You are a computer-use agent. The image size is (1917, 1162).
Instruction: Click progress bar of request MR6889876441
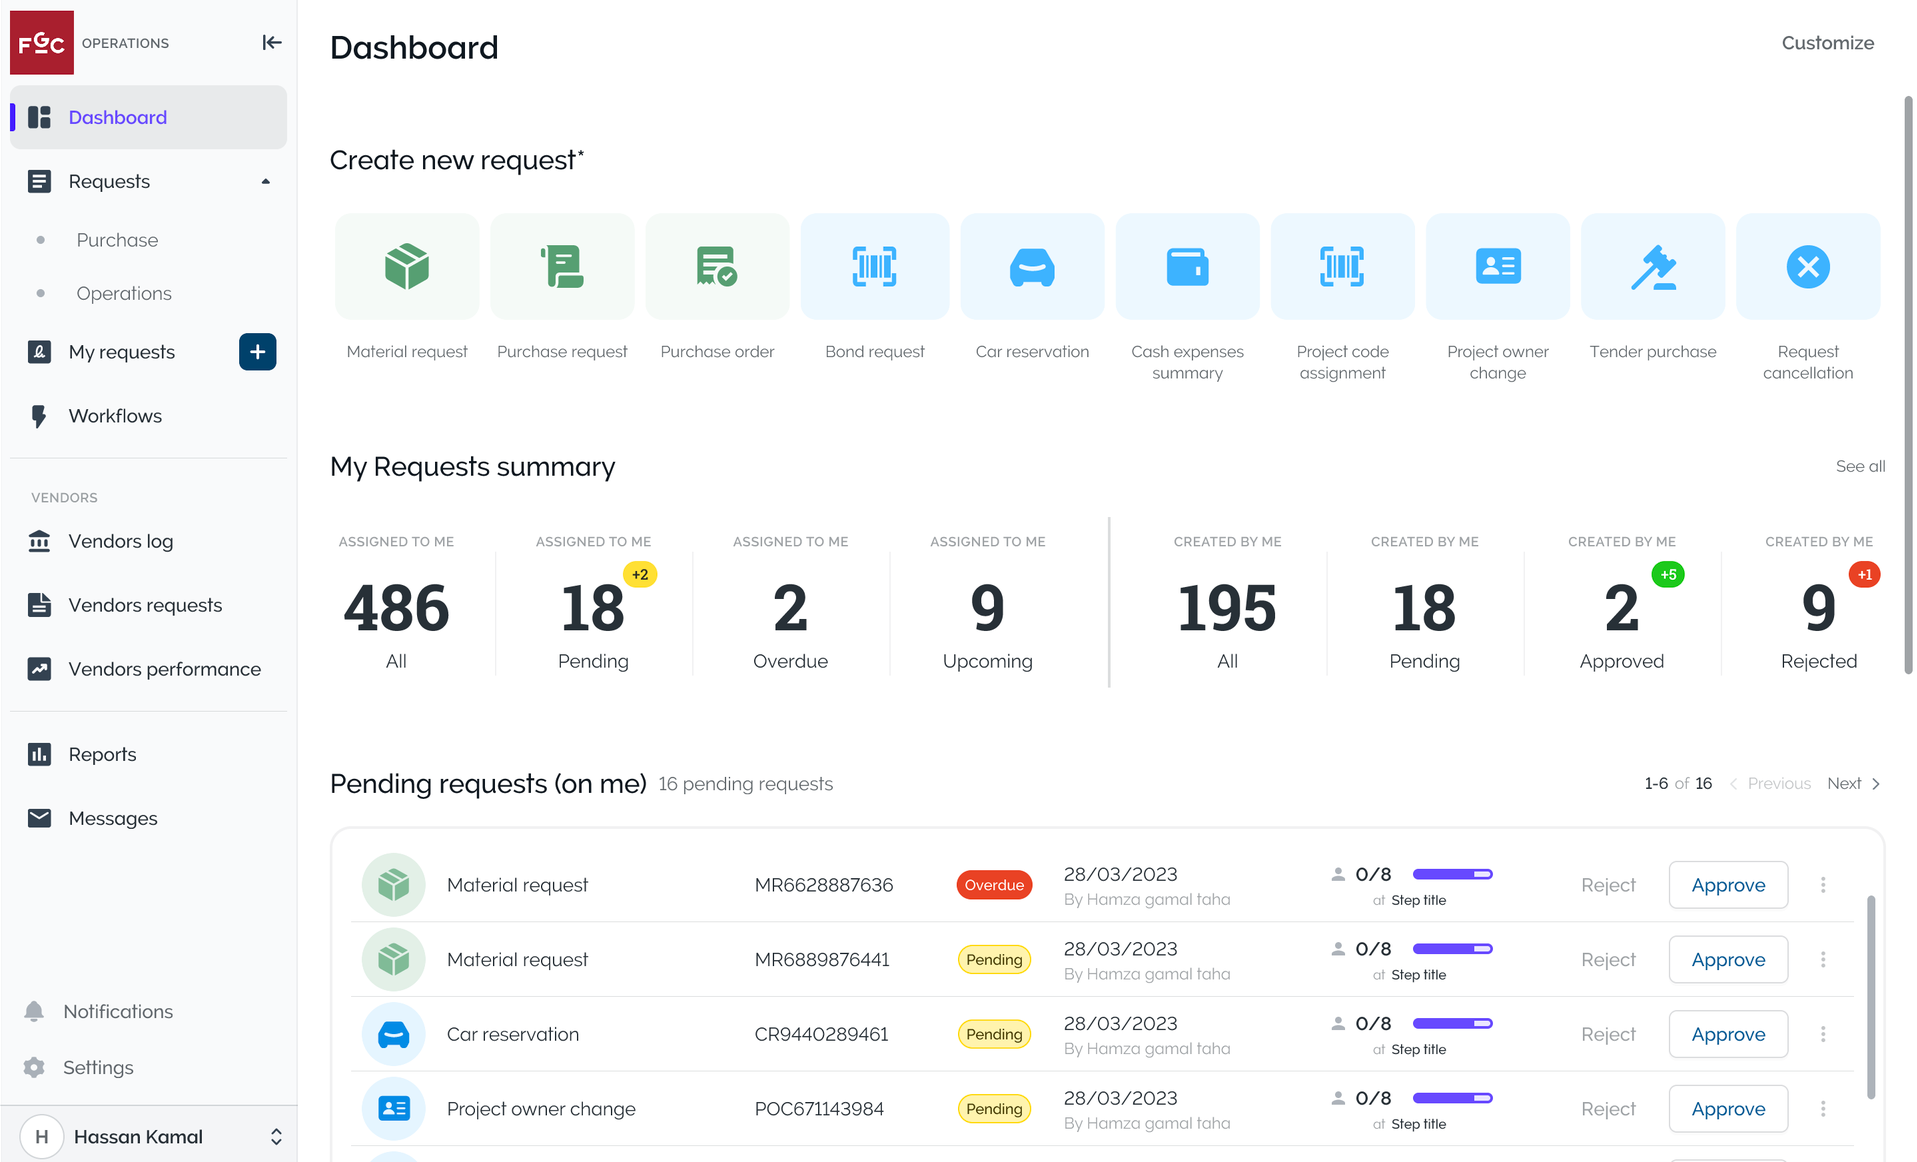click(1452, 949)
